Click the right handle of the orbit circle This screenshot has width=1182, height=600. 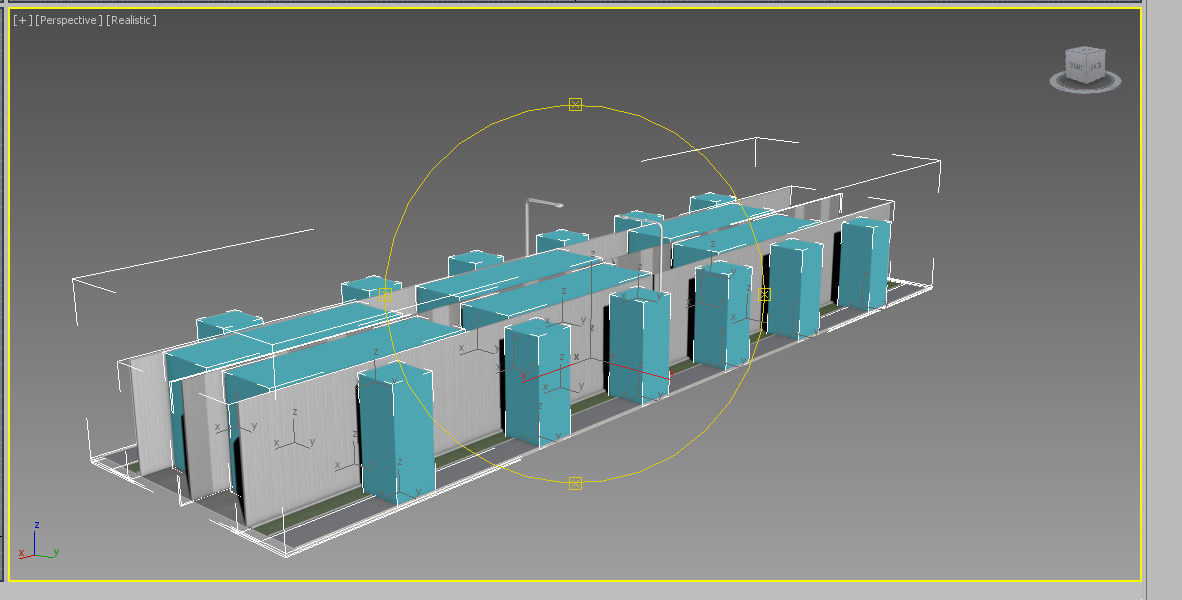(765, 294)
